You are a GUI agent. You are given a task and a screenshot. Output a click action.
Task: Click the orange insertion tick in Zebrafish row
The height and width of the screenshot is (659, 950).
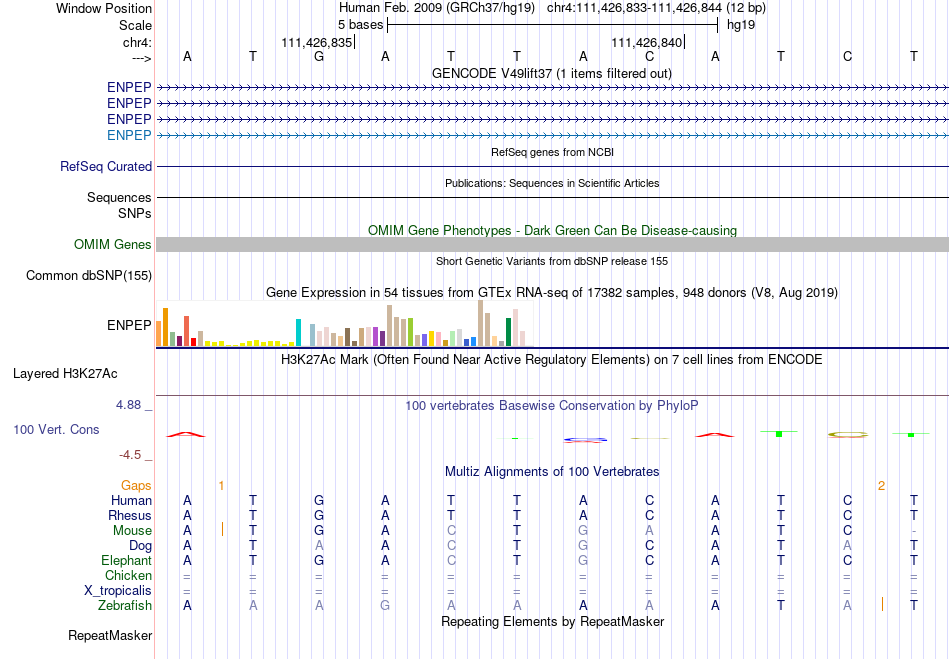pyautogui.click(x=882, y=604)
